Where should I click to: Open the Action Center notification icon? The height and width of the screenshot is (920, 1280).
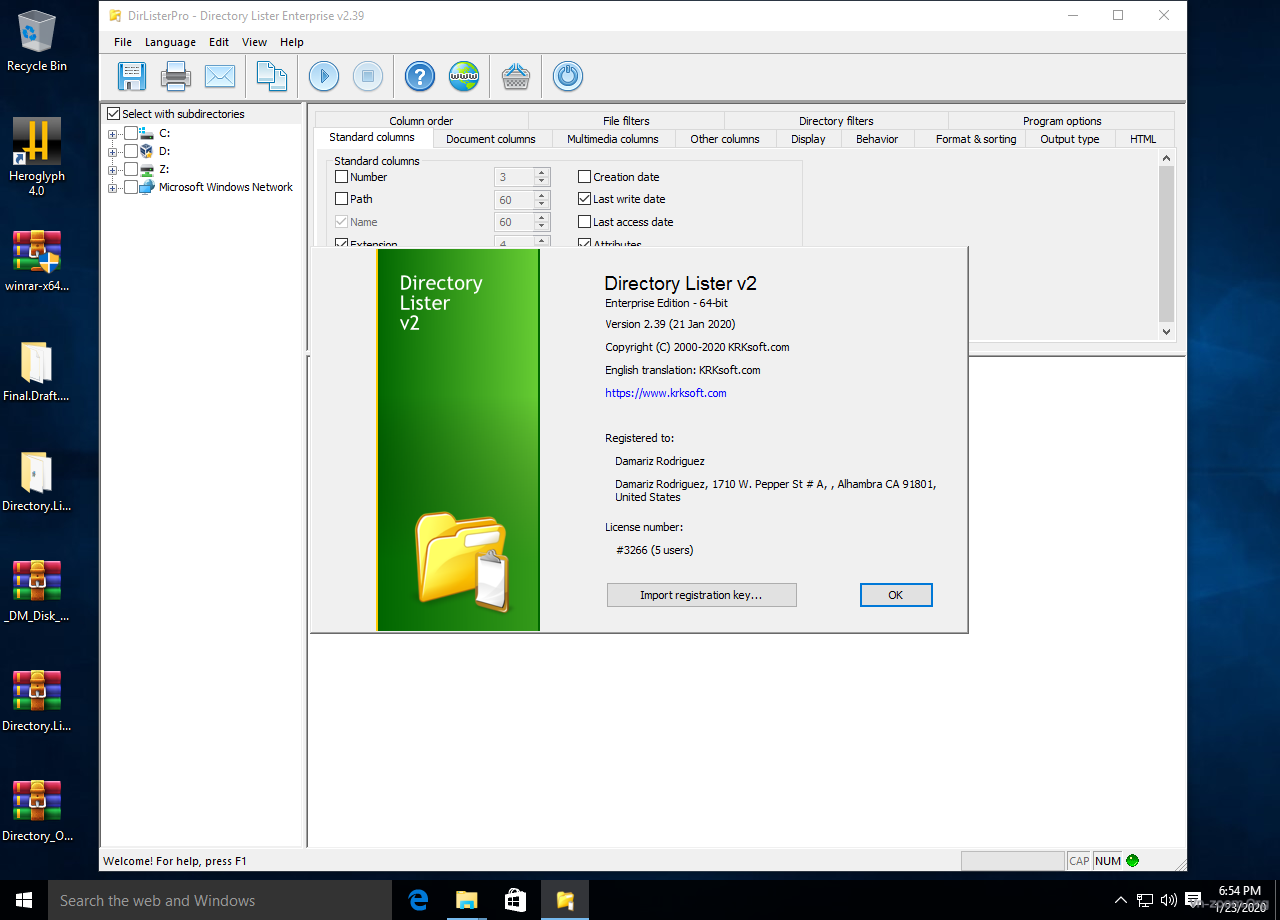pyautogui.click(x=1192, y=900)
